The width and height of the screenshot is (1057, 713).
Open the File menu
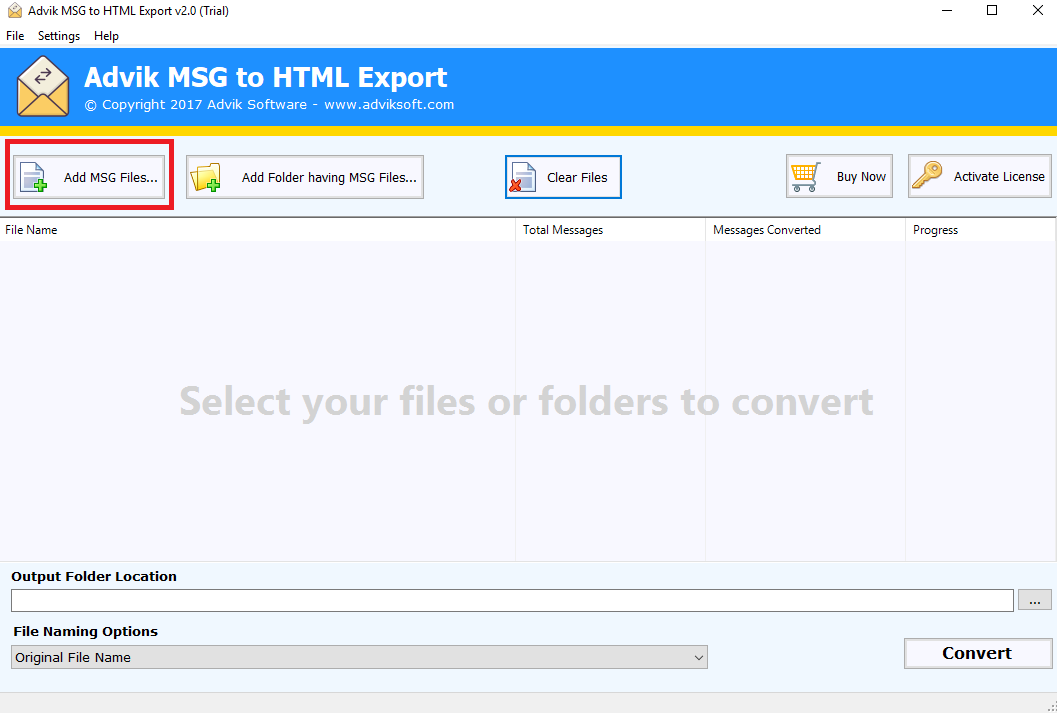coord(15,36)
